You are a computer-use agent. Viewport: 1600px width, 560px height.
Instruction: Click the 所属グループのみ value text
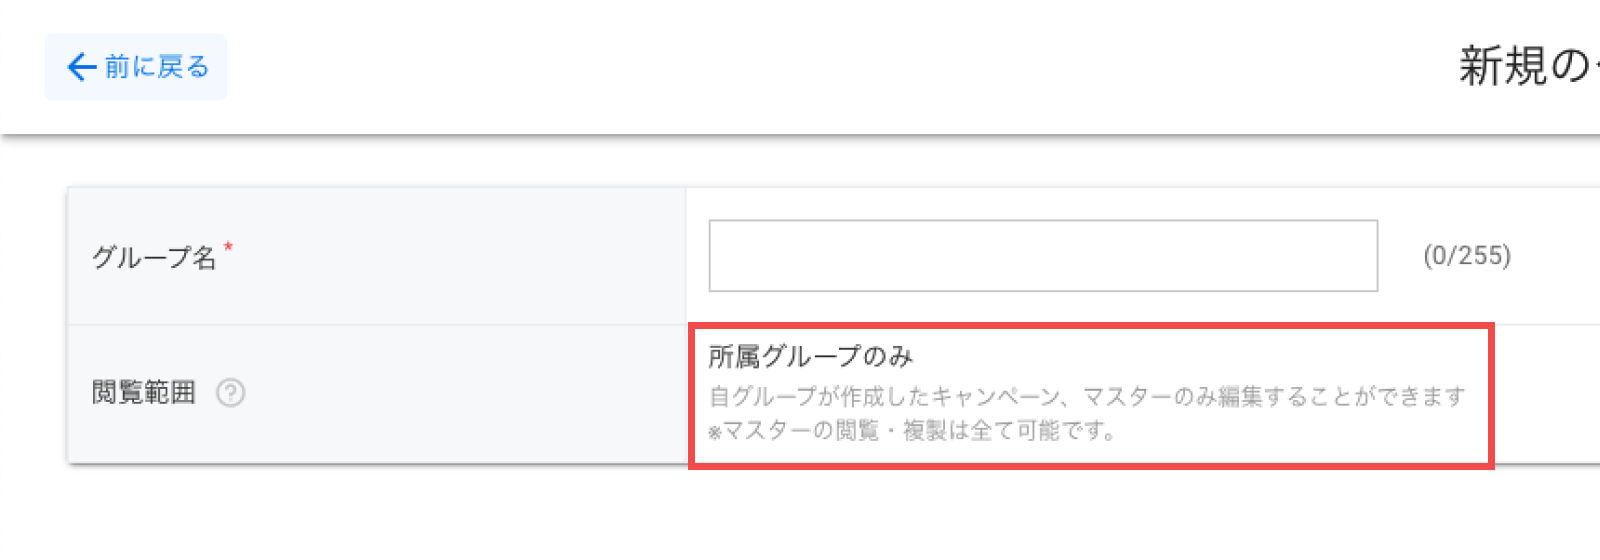[x=811, y=356]
